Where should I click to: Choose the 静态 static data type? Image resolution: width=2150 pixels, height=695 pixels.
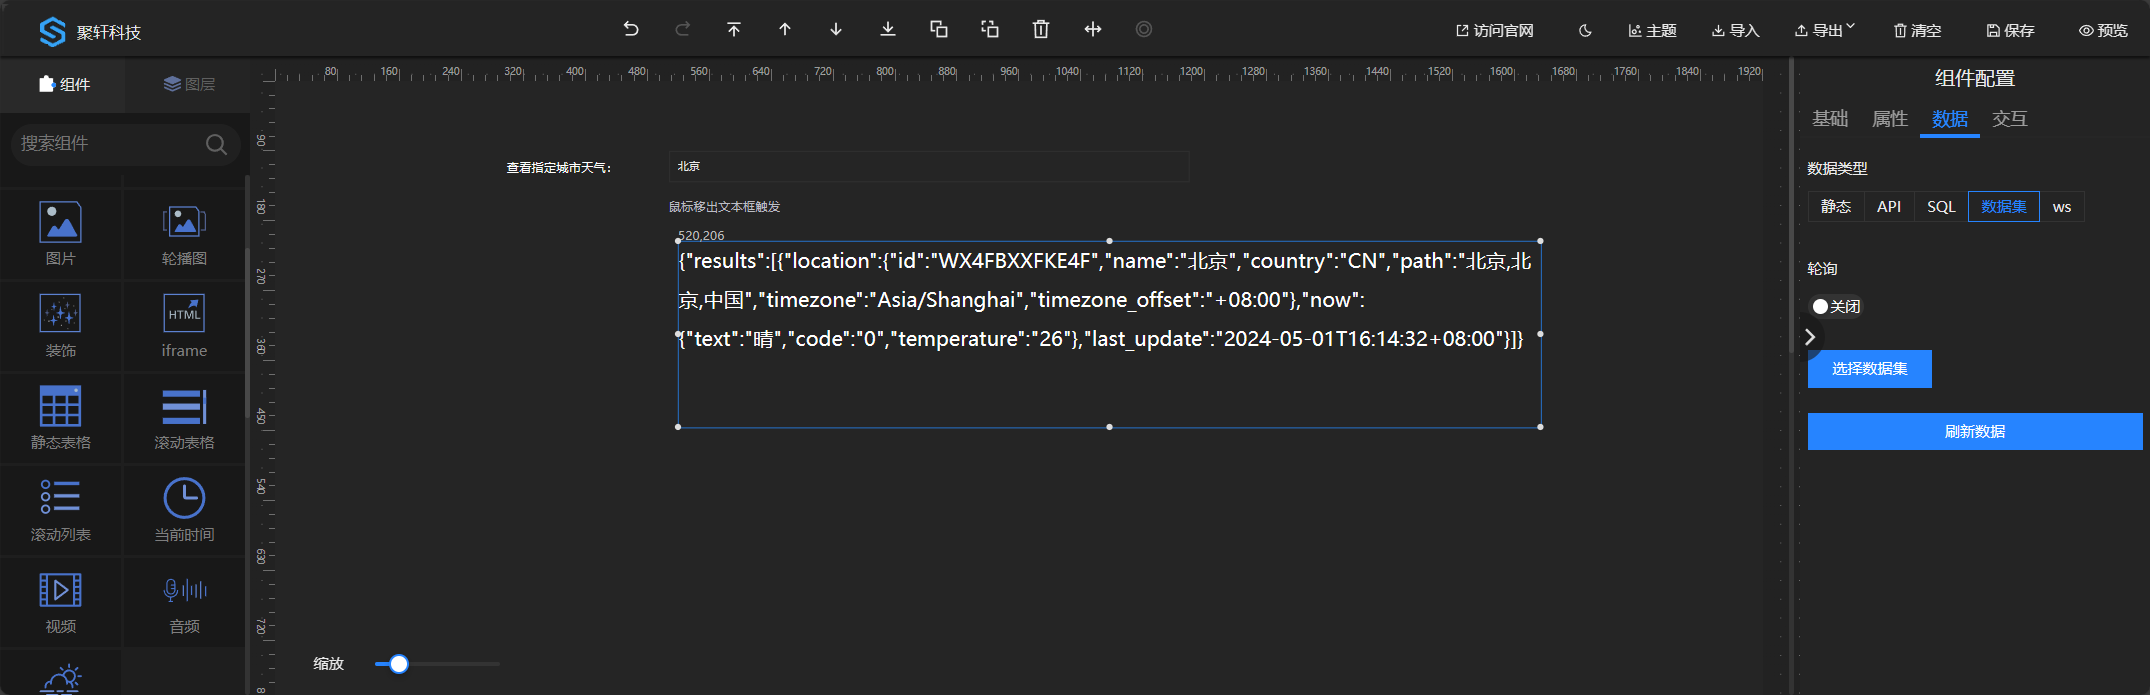(1836, 207)
